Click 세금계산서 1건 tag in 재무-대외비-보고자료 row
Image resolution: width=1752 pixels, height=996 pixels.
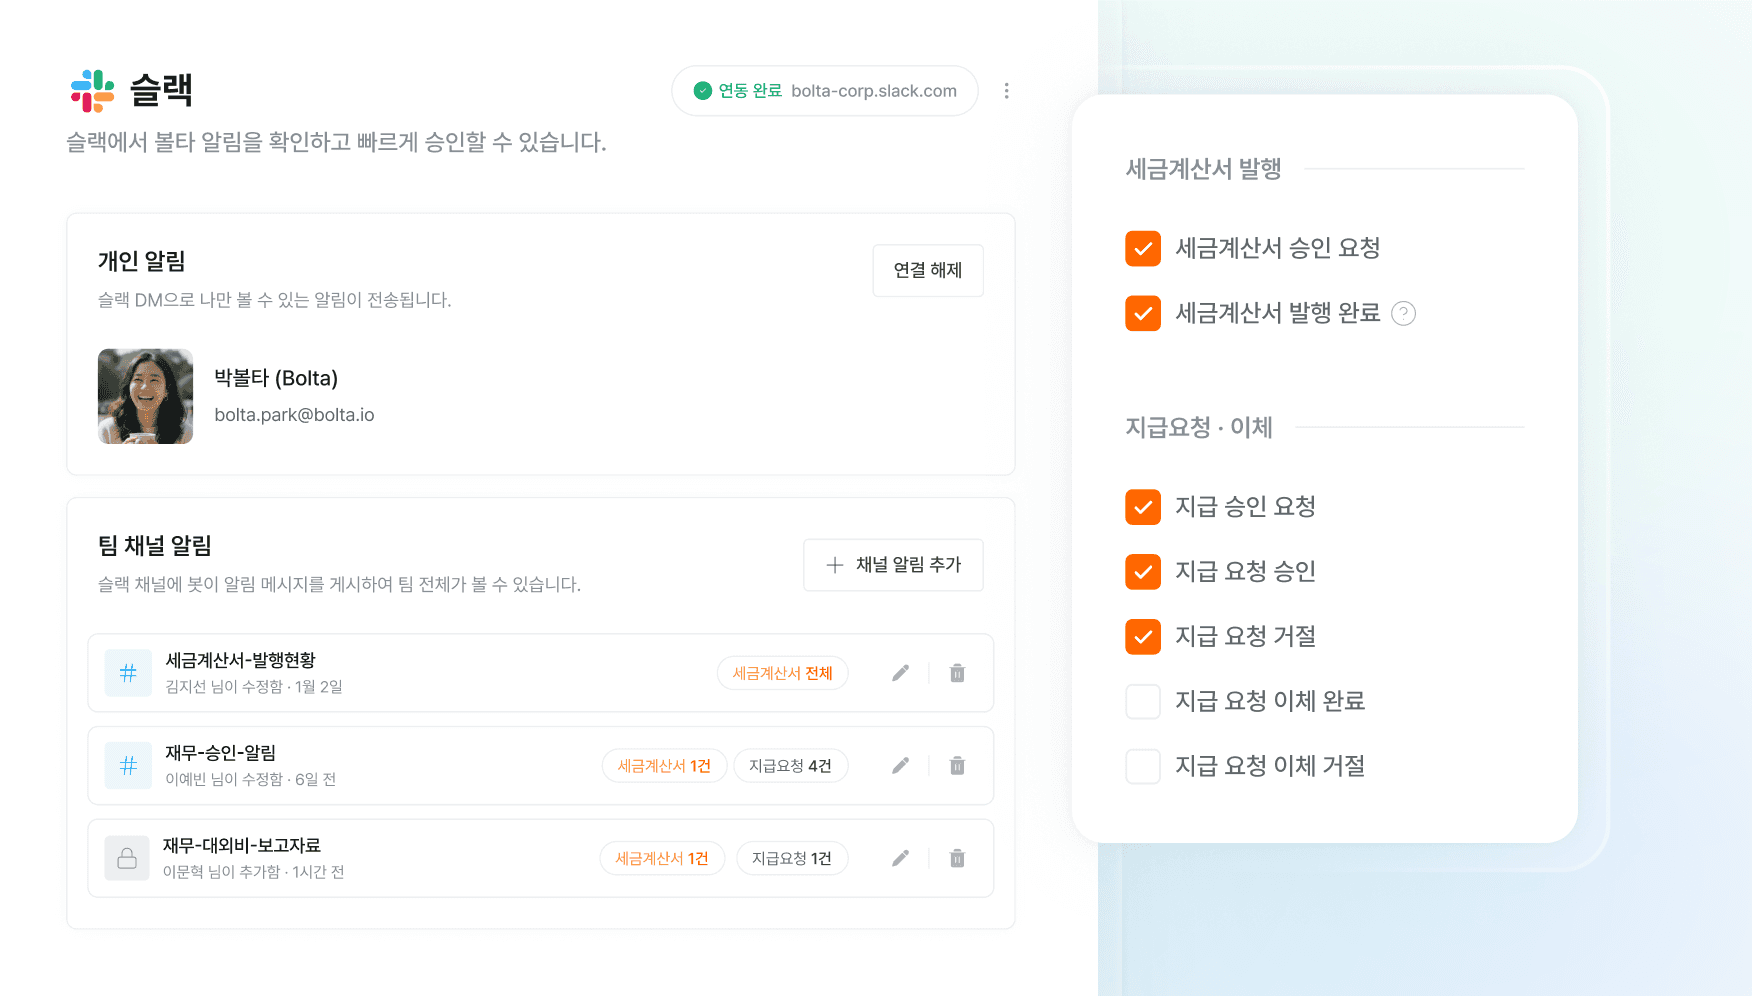662,858
